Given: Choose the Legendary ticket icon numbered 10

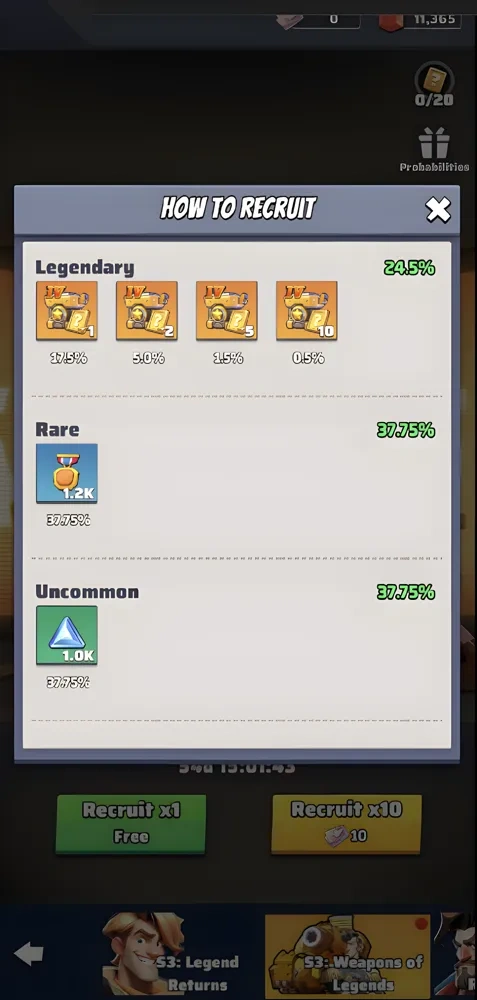Looking at the screenshot, I should click(307, 311).
